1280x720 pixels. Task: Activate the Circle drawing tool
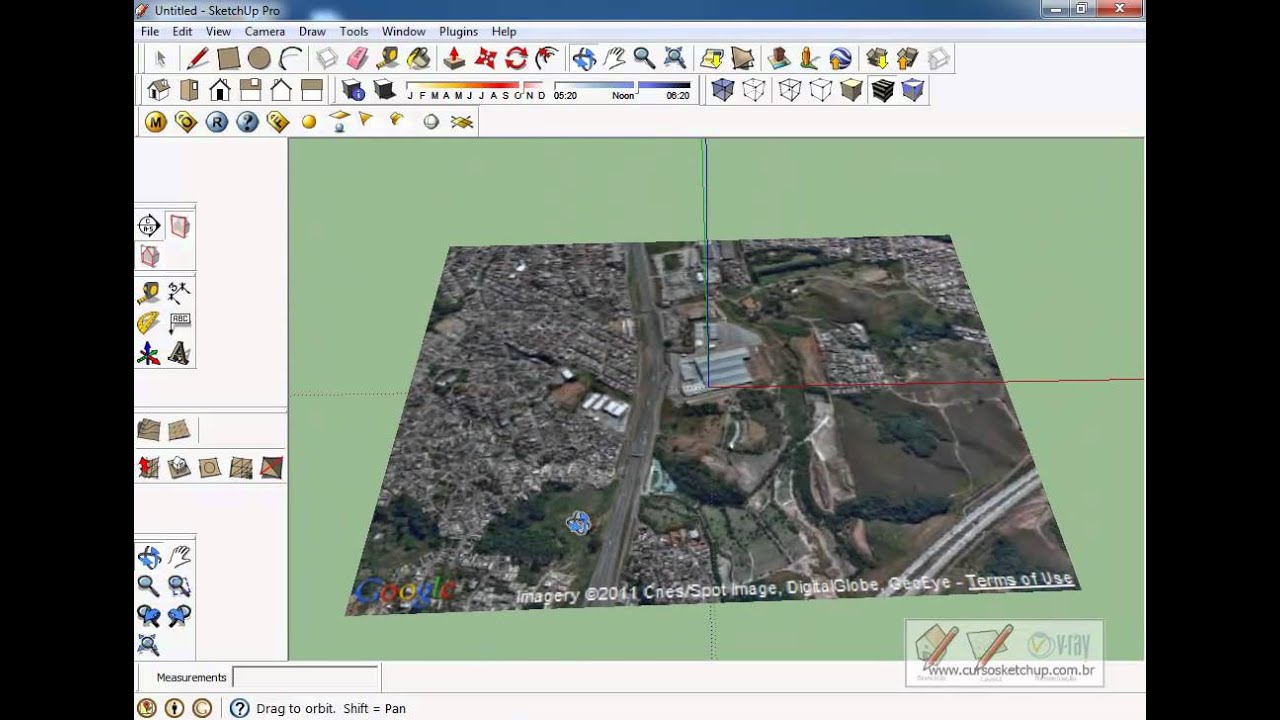[x=259, y=59]
